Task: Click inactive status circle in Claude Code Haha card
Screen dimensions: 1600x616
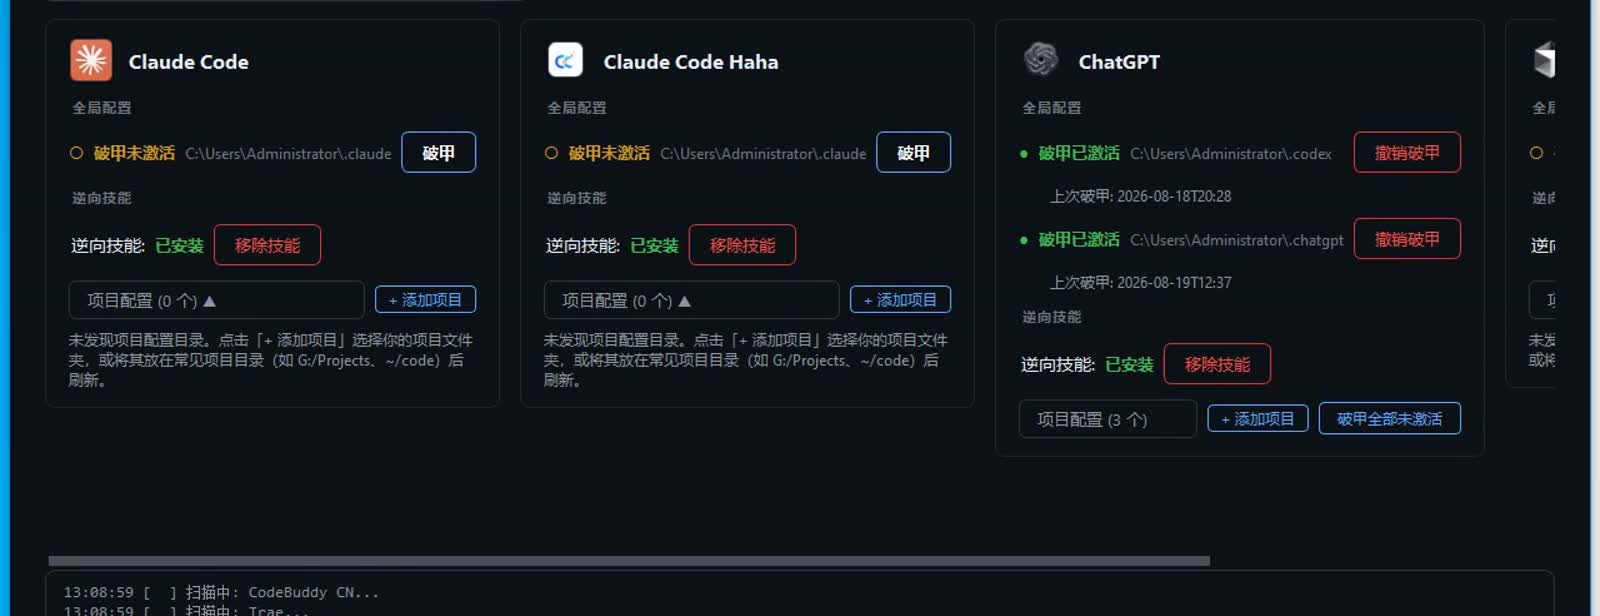Action: click(551, 153)
